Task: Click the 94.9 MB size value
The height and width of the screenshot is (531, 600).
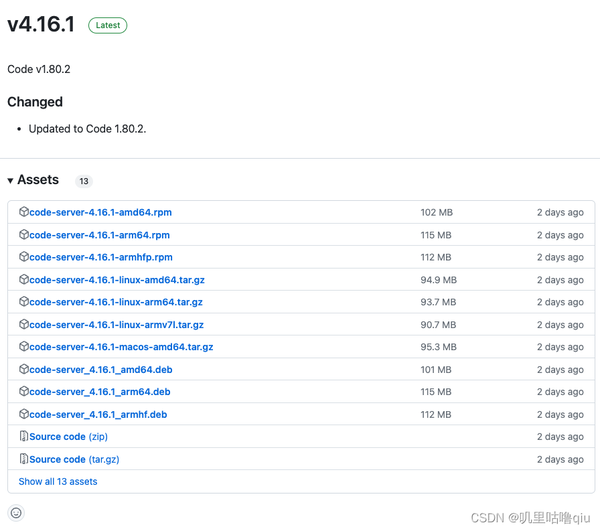Action: pos(439,280)
